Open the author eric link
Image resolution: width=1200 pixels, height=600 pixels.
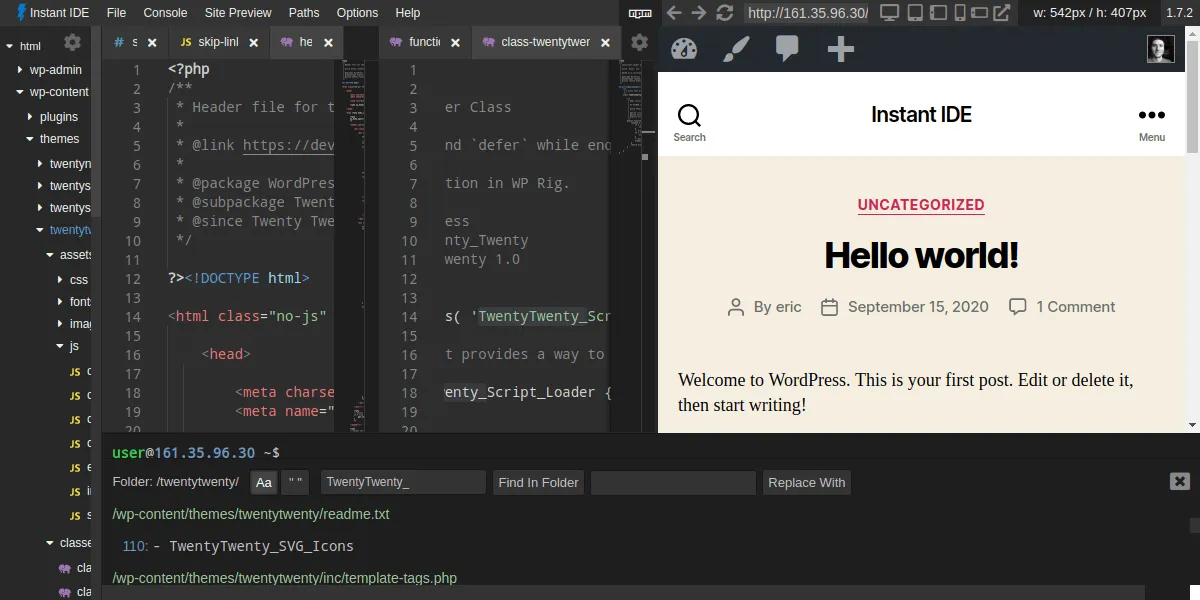click(789, 307)
